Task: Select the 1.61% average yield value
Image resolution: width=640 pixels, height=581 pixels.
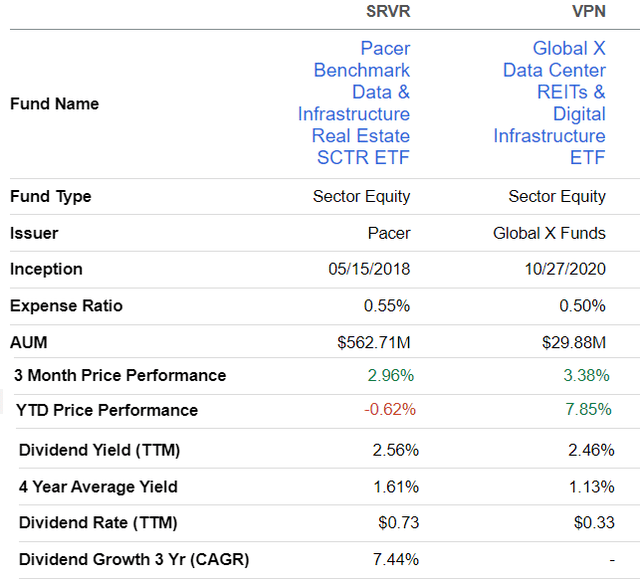Action: point(396,487)
